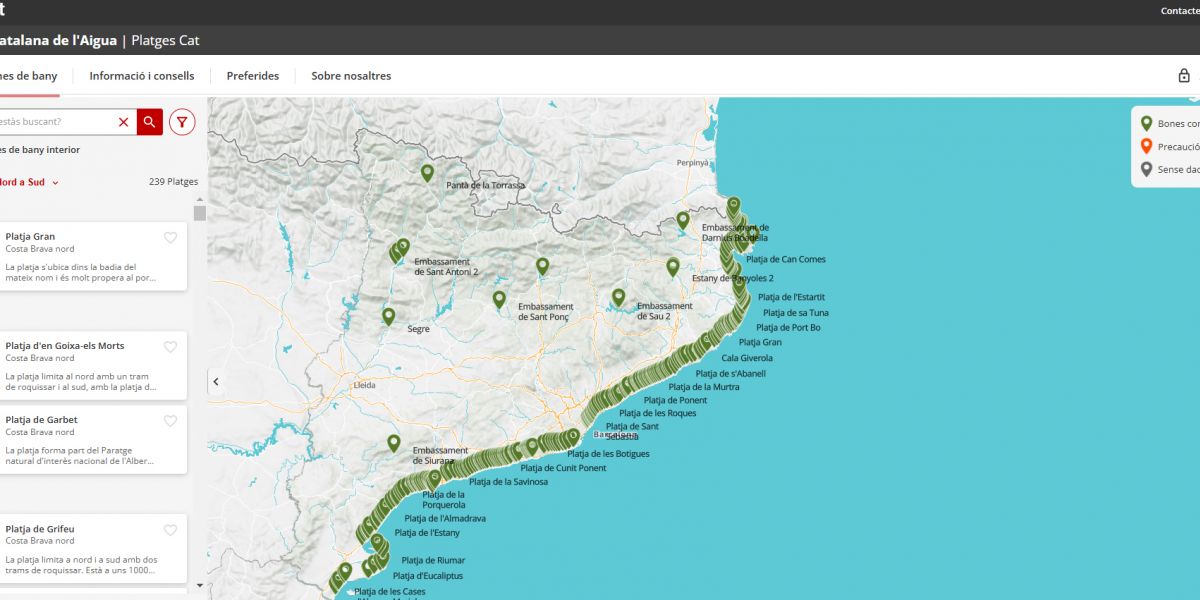Click the beach list scrollbar up arrow
This screenshot has width=1200, height=600.
tap(200, 200)
